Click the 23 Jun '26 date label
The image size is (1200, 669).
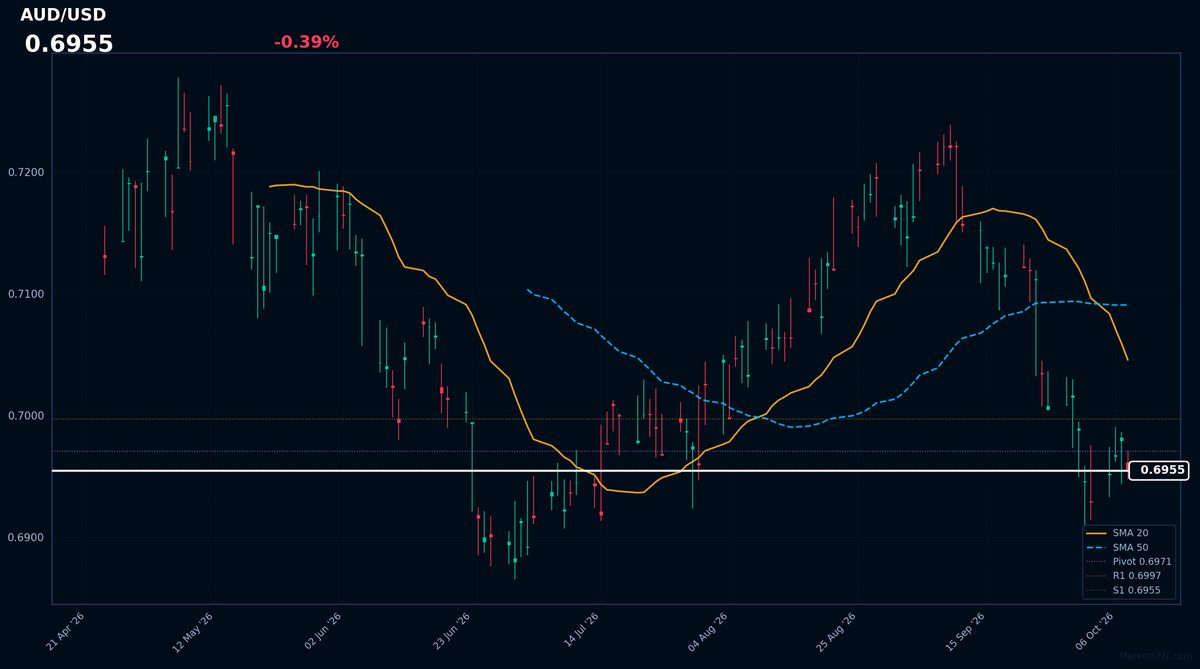pos(452,633)
